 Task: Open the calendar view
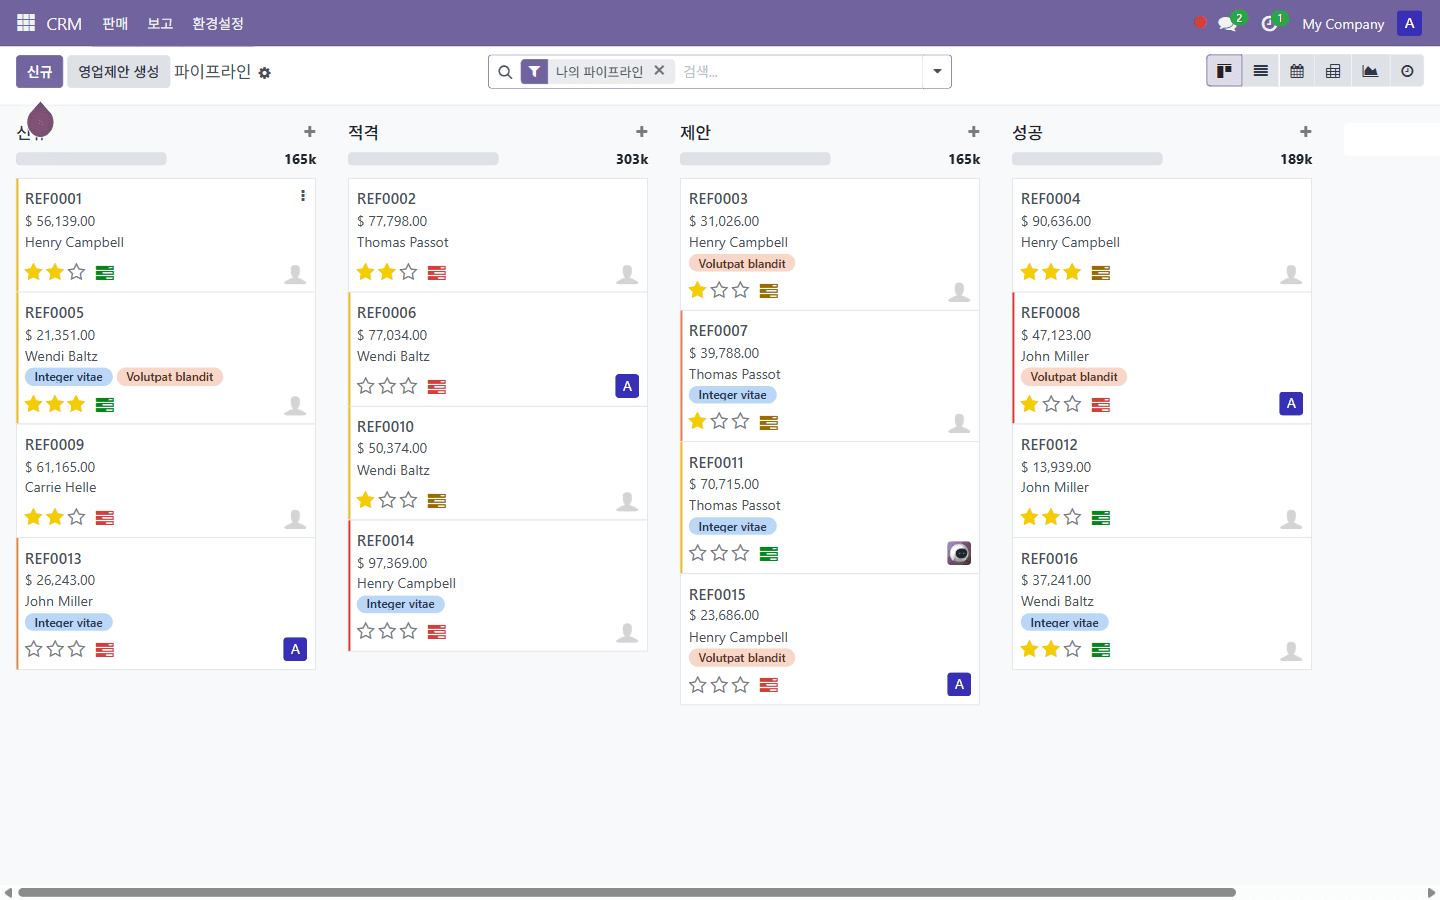(x=1296, y=70)
